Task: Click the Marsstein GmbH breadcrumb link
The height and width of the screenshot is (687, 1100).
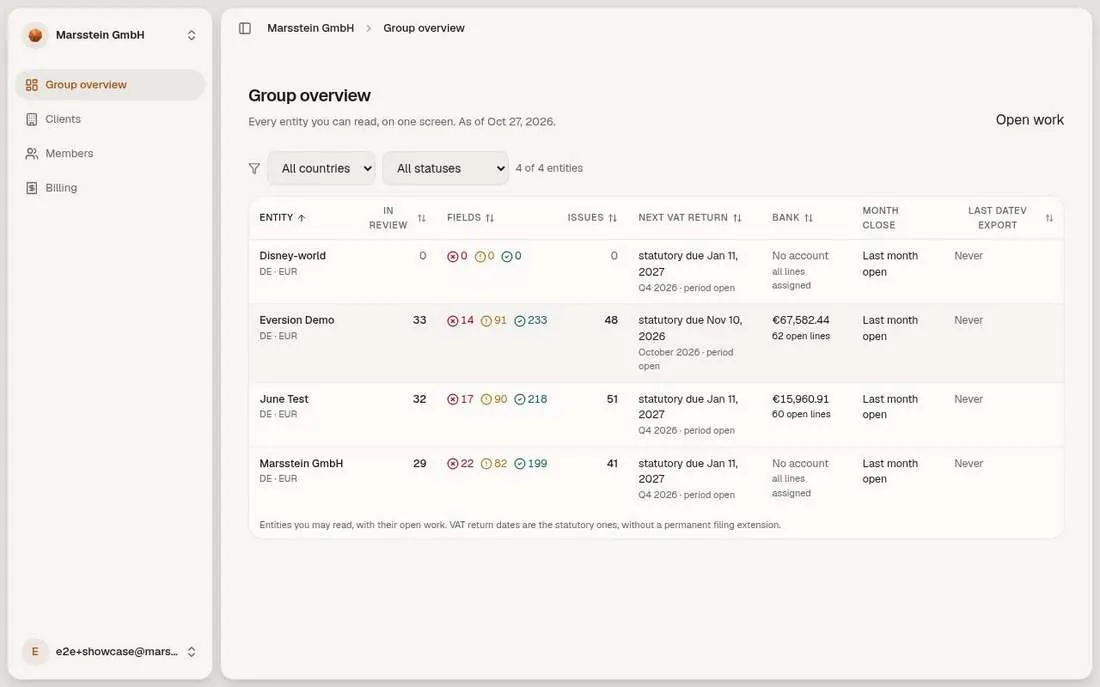Action: pyautogui.click(x=310, y=28)
